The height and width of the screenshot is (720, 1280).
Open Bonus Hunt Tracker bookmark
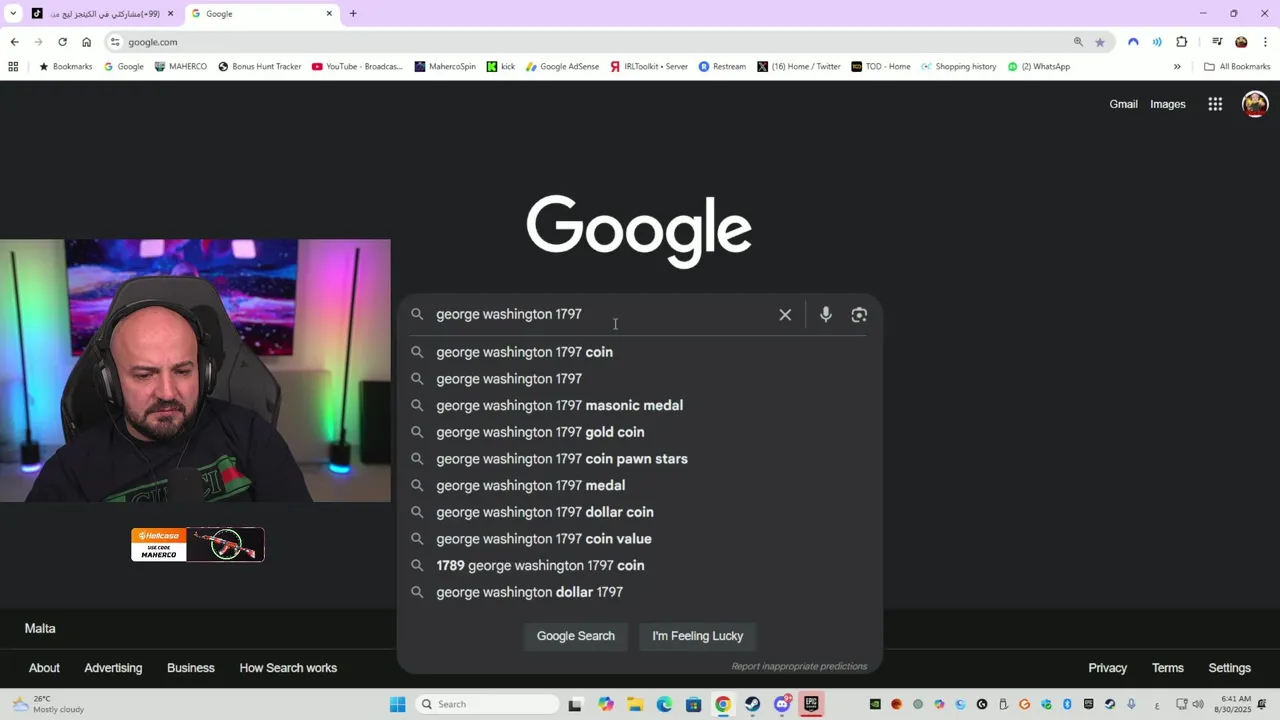259,67
